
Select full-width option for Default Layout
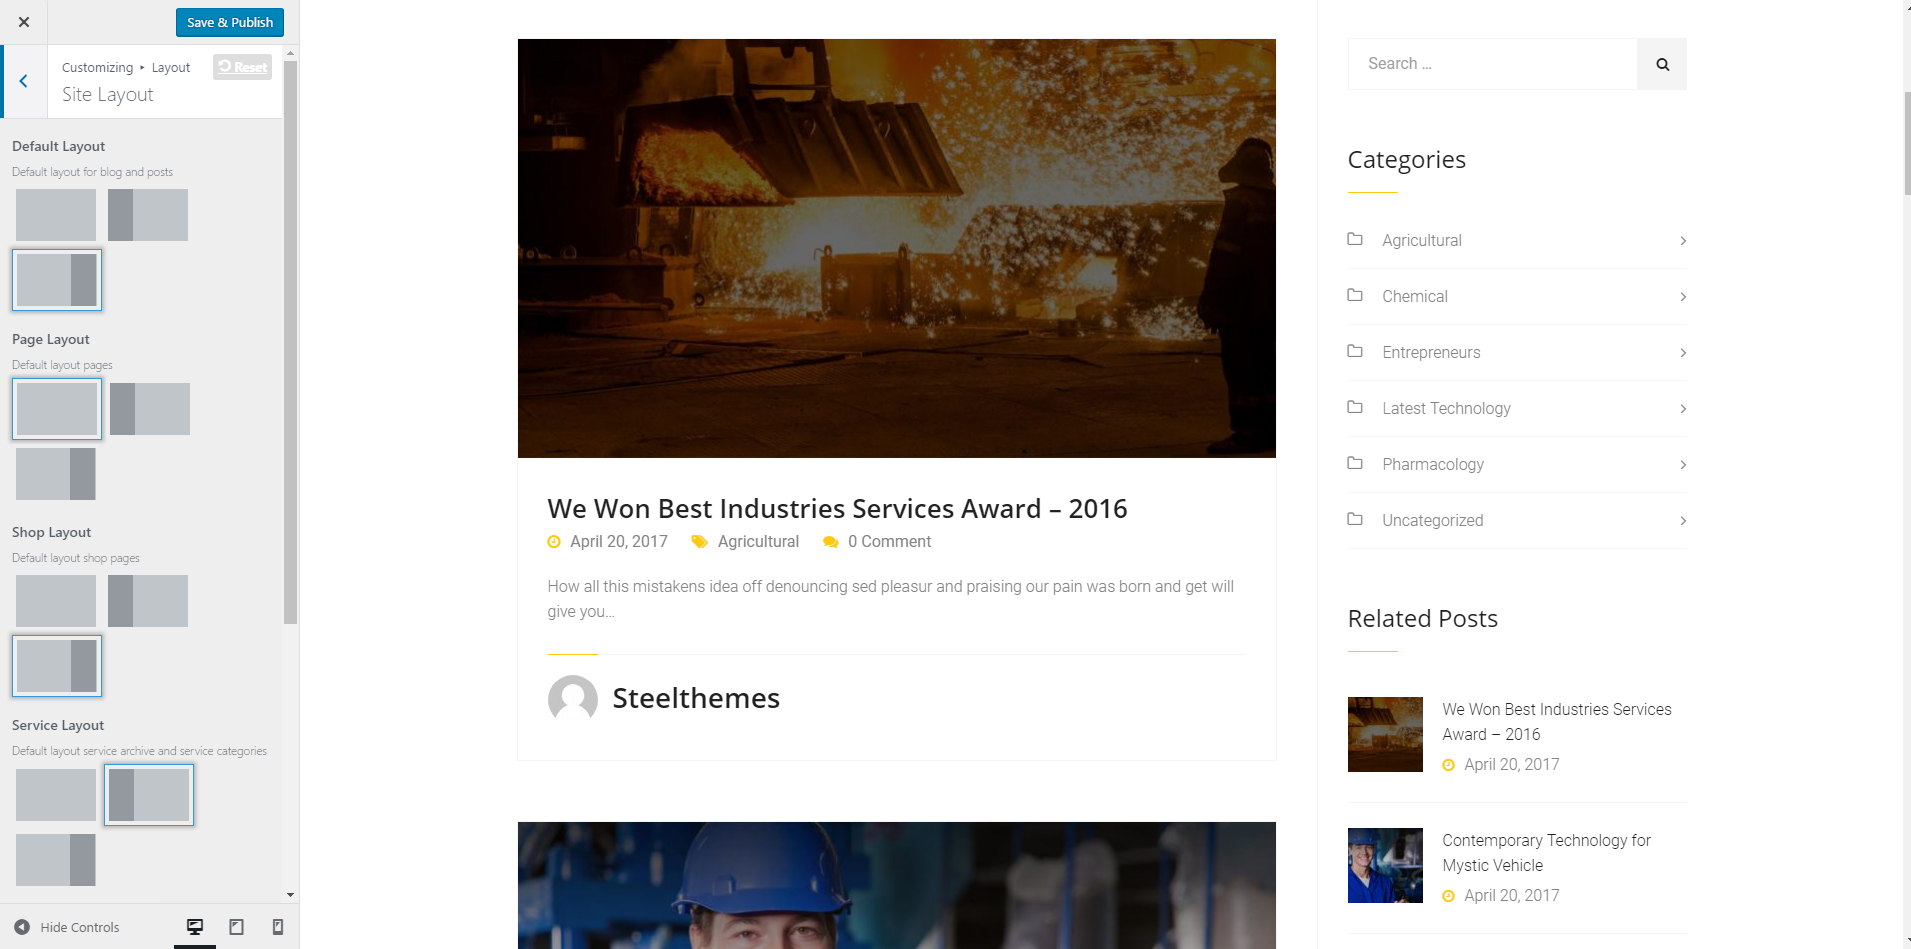[56, 215]
